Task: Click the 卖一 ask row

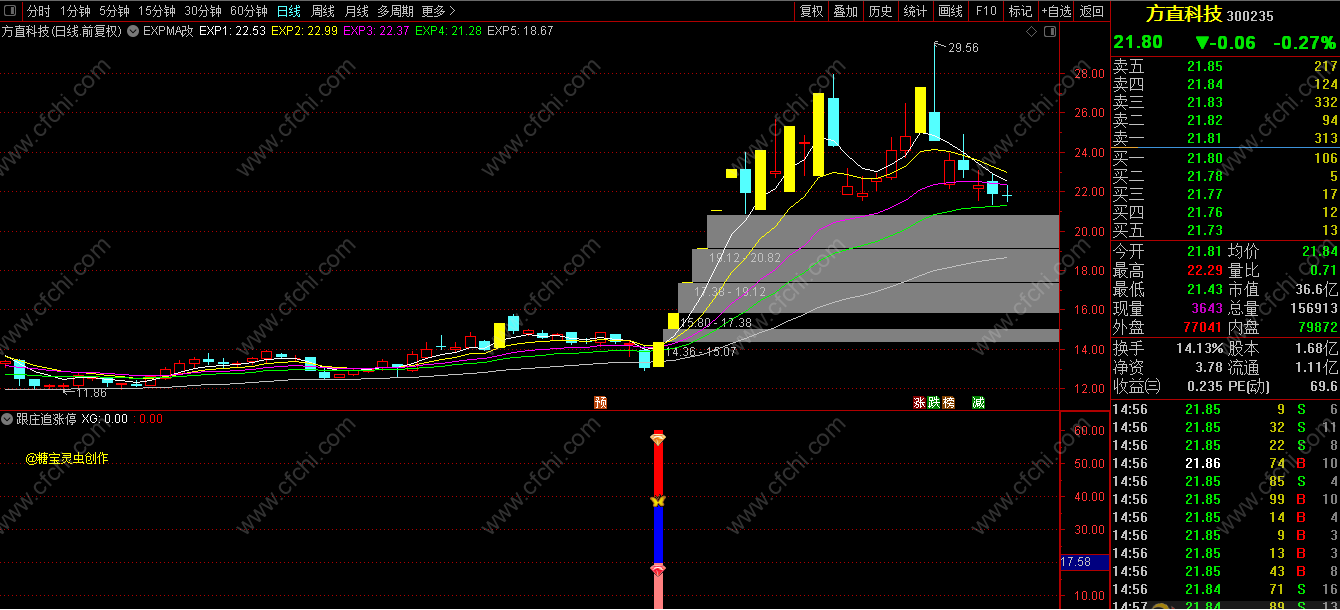Action: tap(1225, 138)
